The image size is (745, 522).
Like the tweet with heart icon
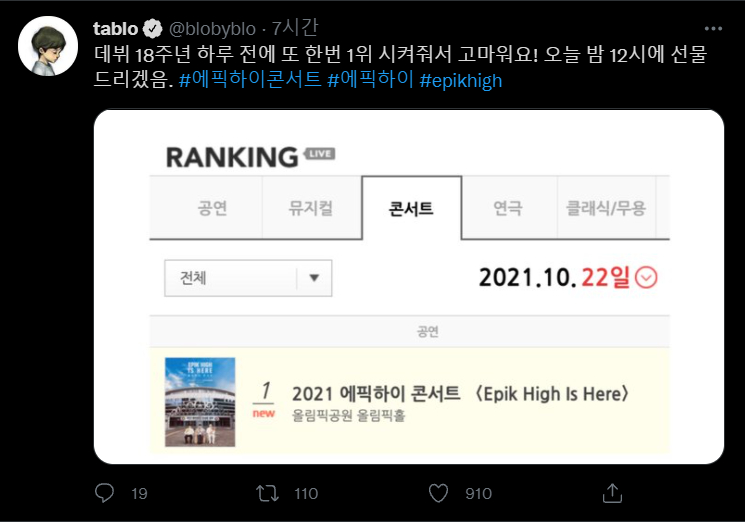point(437,493)
